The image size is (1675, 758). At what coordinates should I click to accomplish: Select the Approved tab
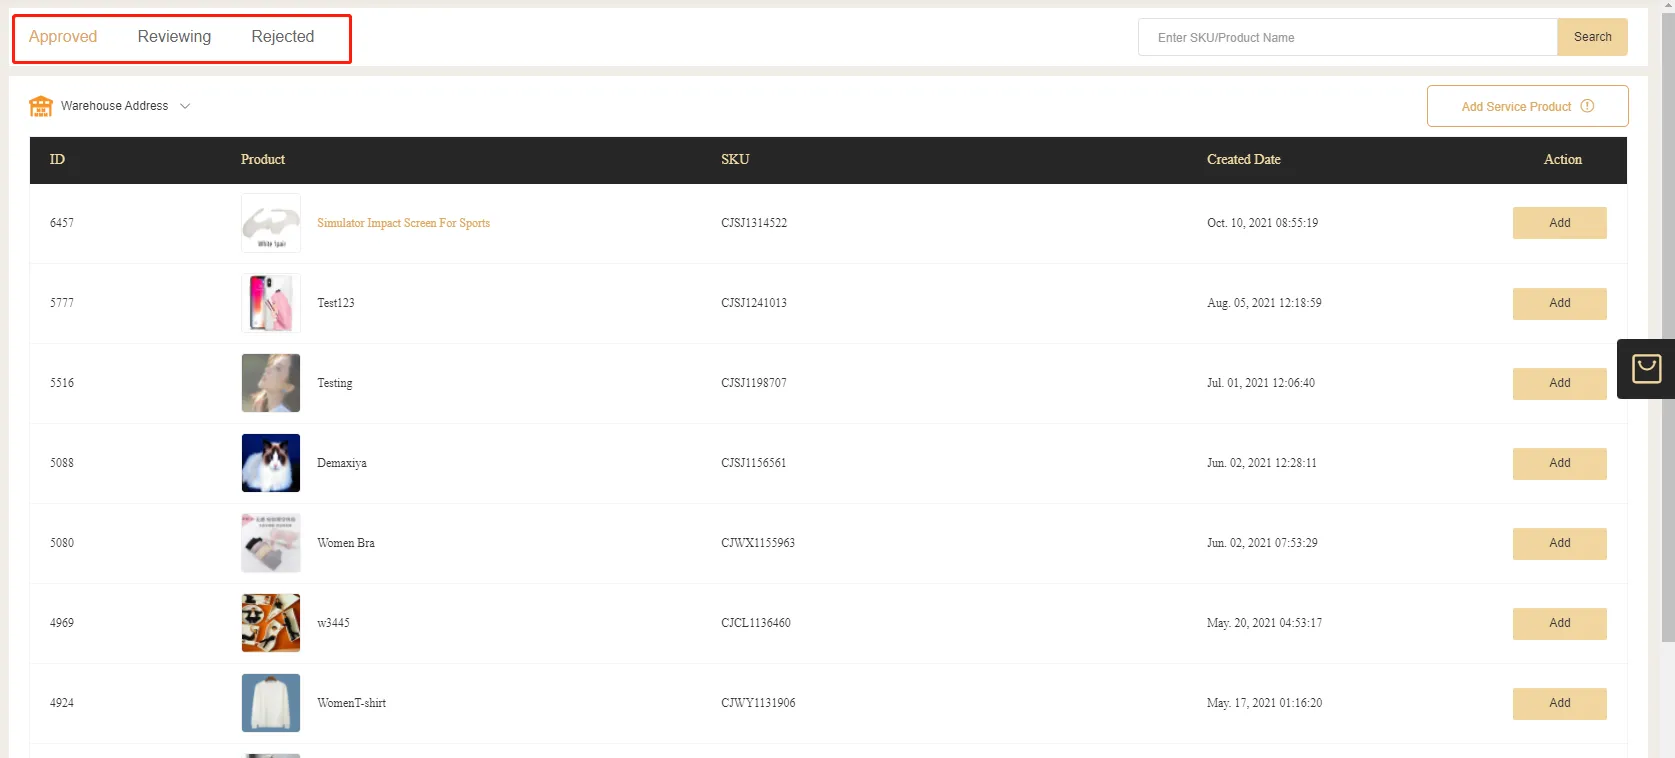coord(63,37)
